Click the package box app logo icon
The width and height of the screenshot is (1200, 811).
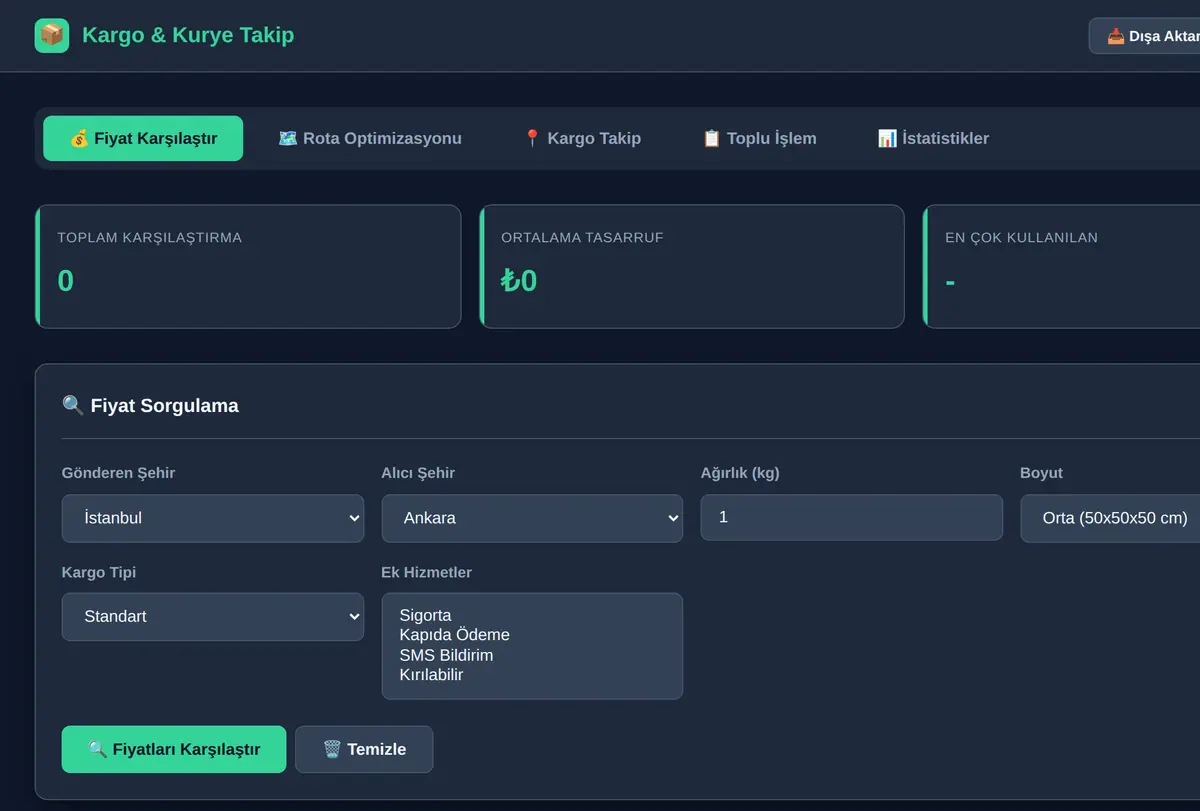point(52,36)
